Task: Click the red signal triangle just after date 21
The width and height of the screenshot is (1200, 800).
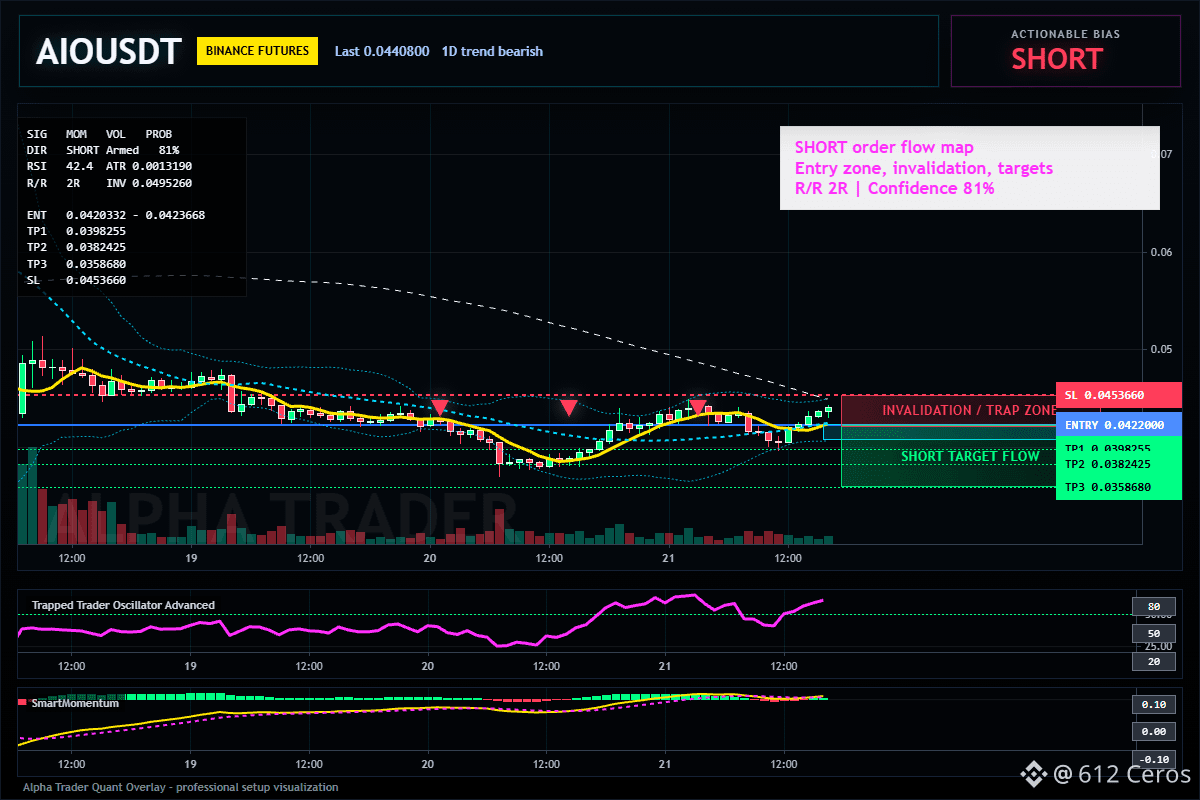Action: point(698,407)
